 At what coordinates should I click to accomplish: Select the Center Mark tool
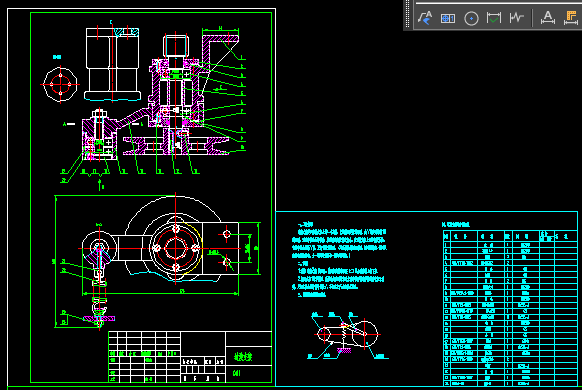tap(471, 18)
